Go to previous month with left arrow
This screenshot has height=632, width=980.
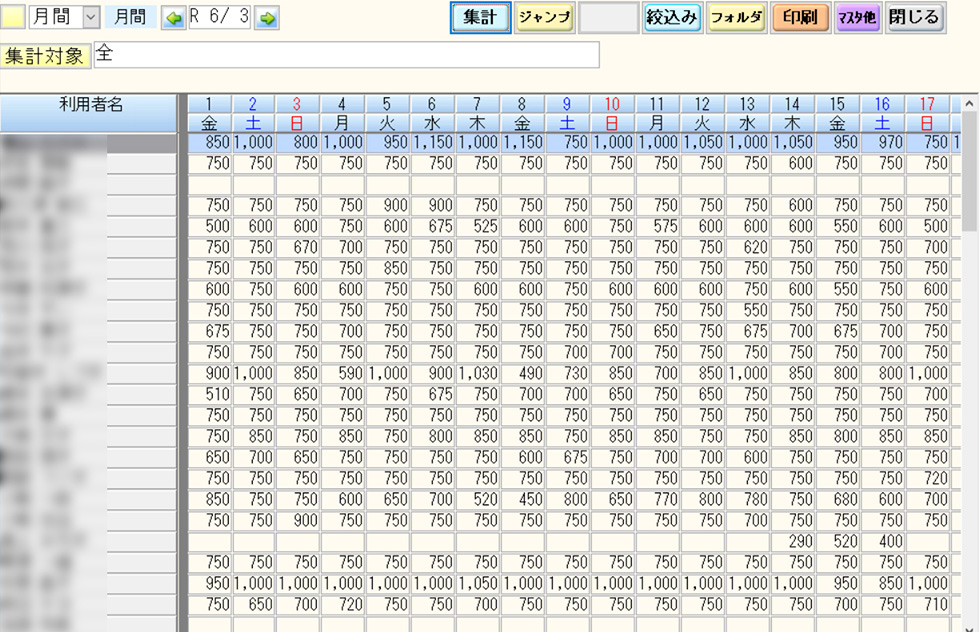(x=174, y=18)
